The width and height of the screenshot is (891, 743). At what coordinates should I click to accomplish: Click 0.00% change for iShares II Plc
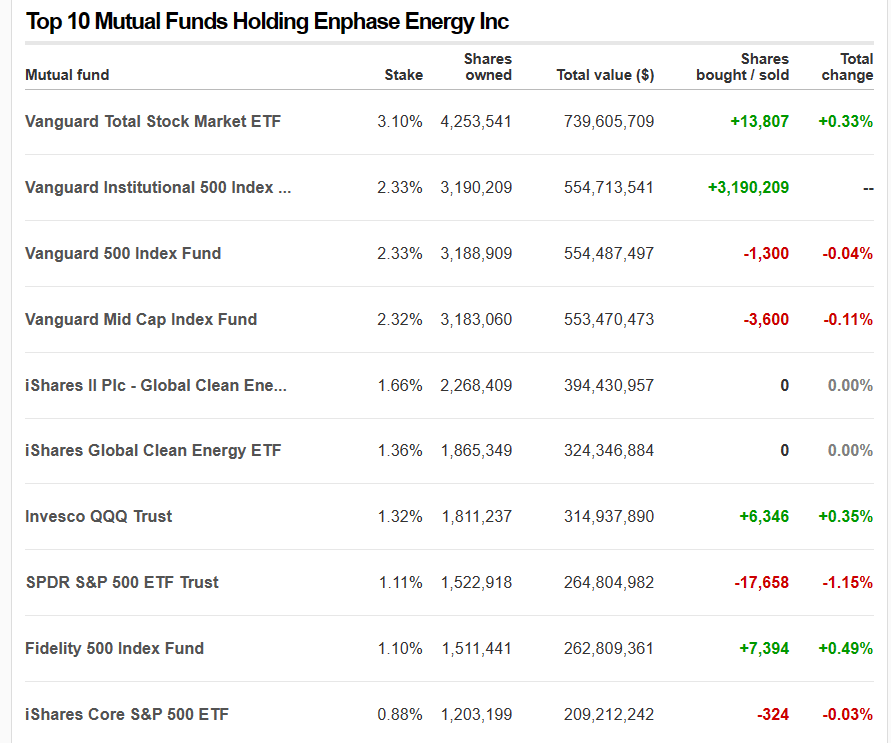point(850,385)
